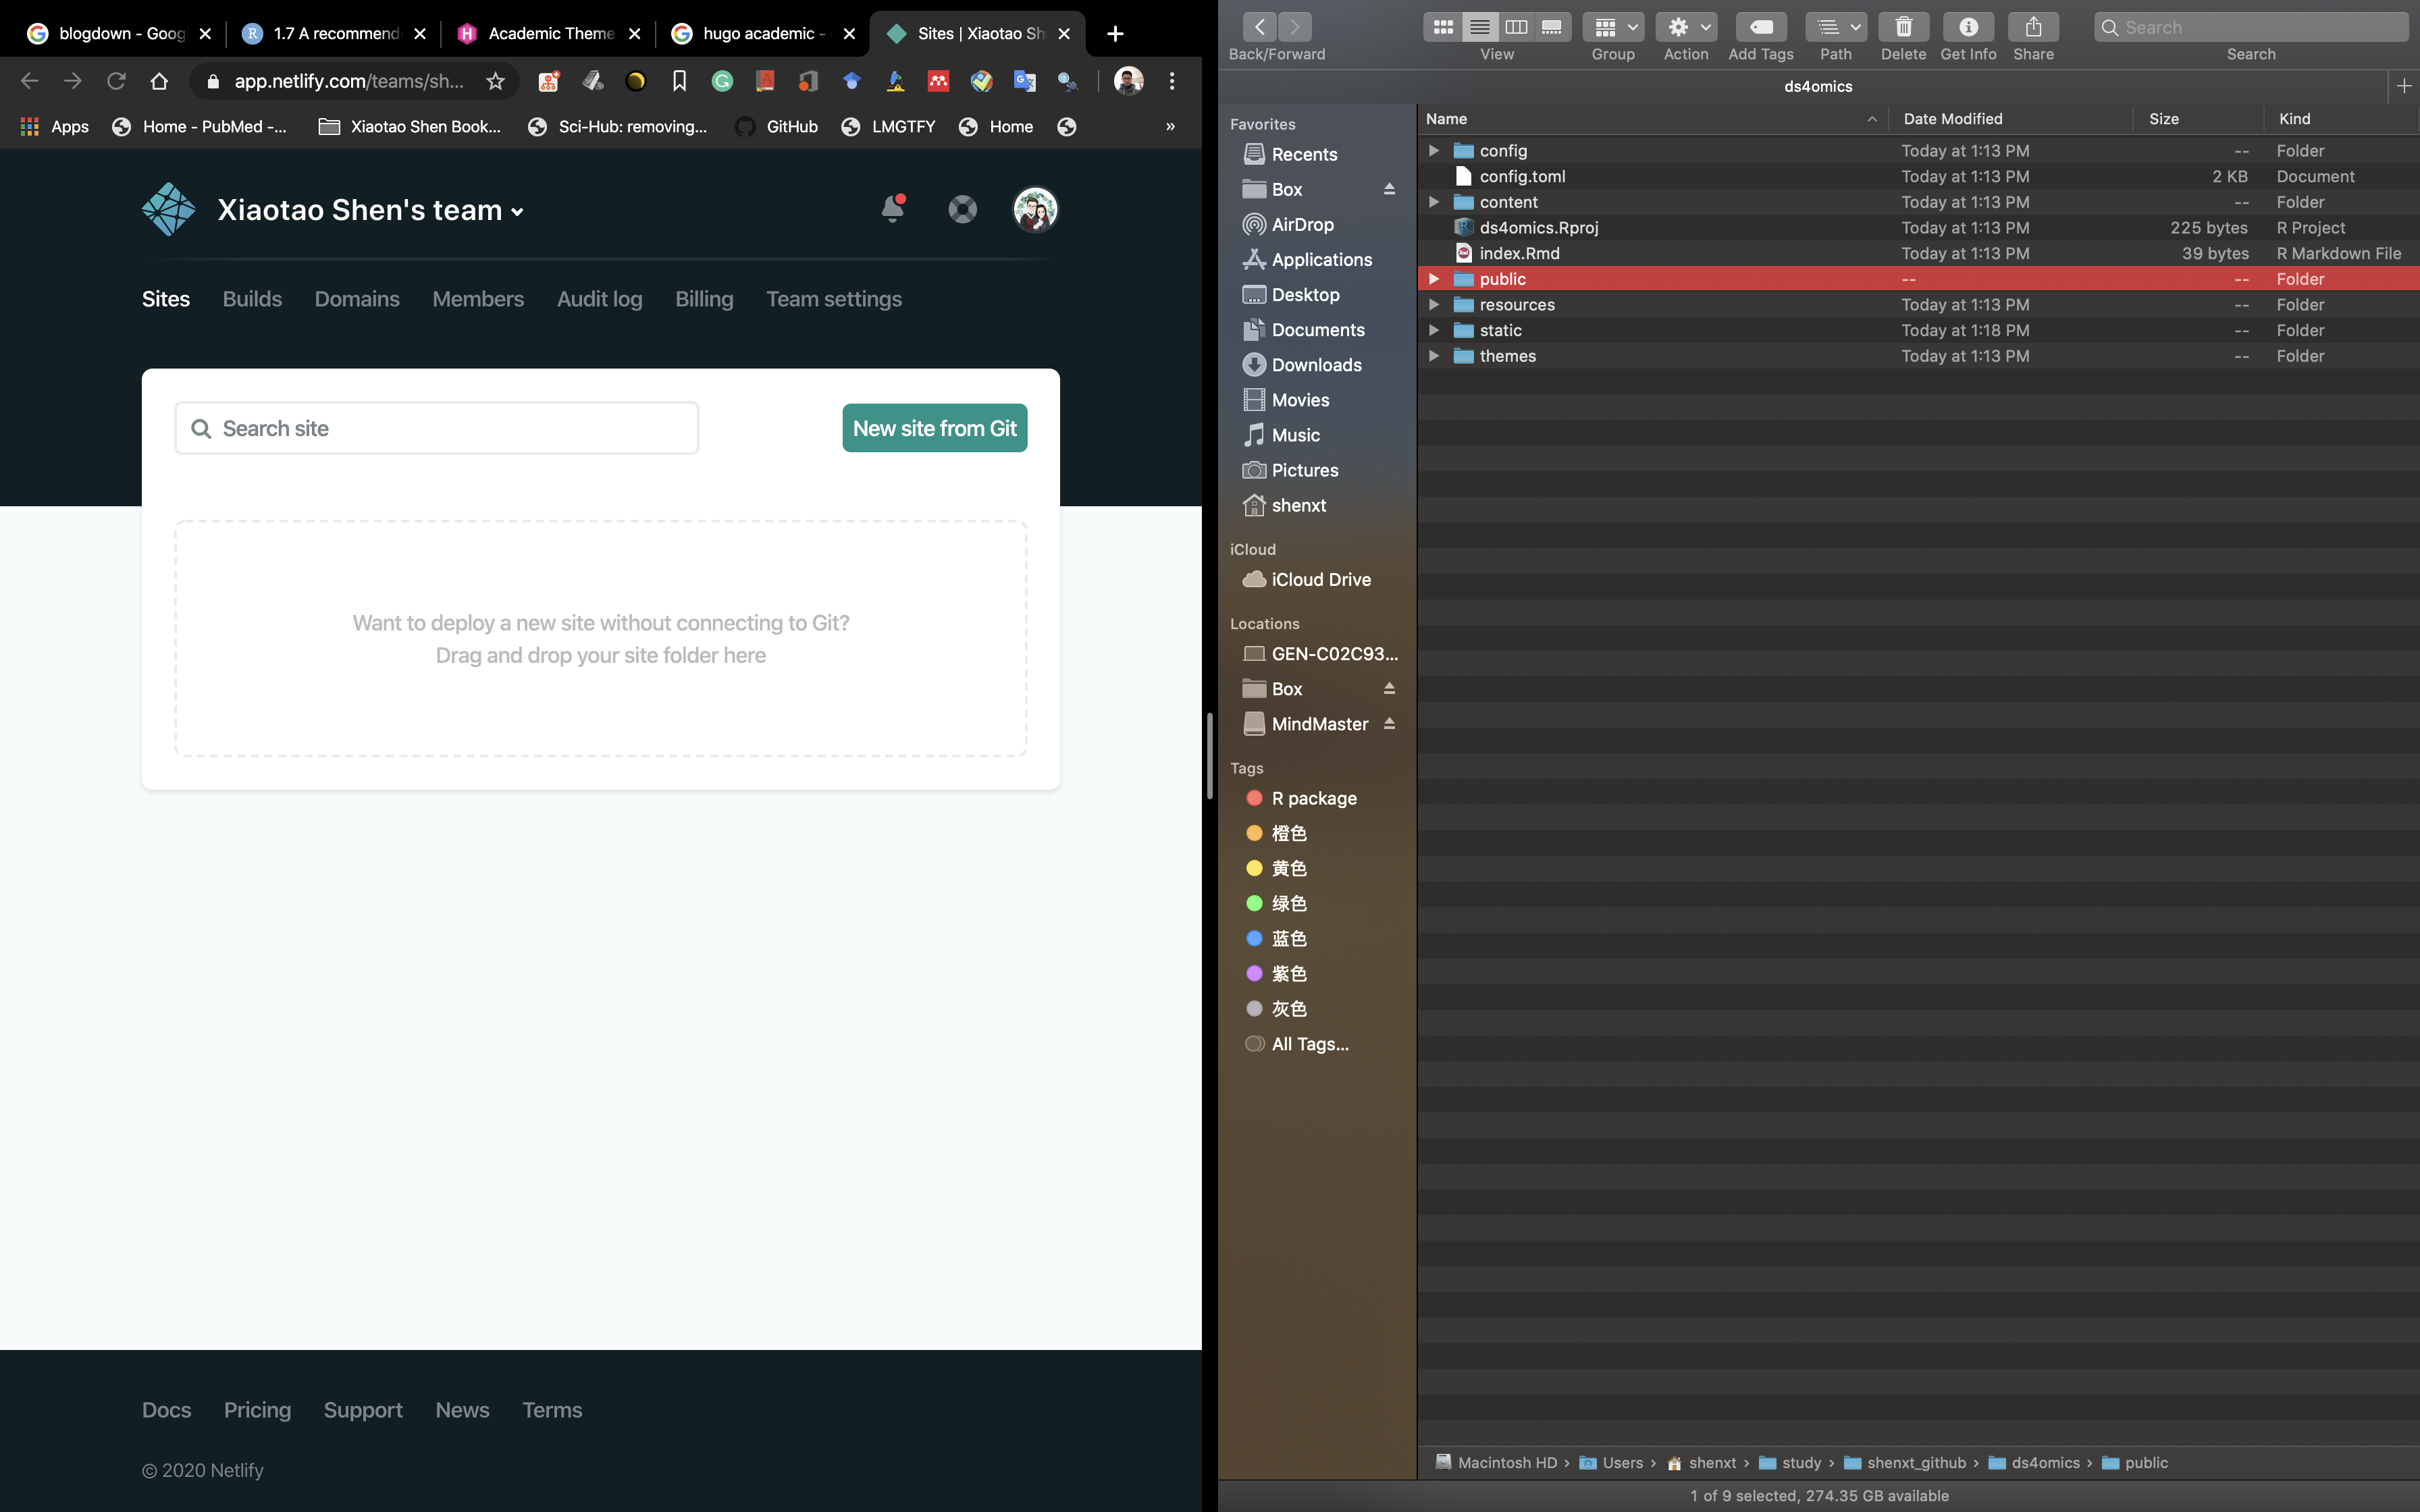Expand the public folder disclosure triangle
2420x1512 pixels.
(x=1433, y=279)
